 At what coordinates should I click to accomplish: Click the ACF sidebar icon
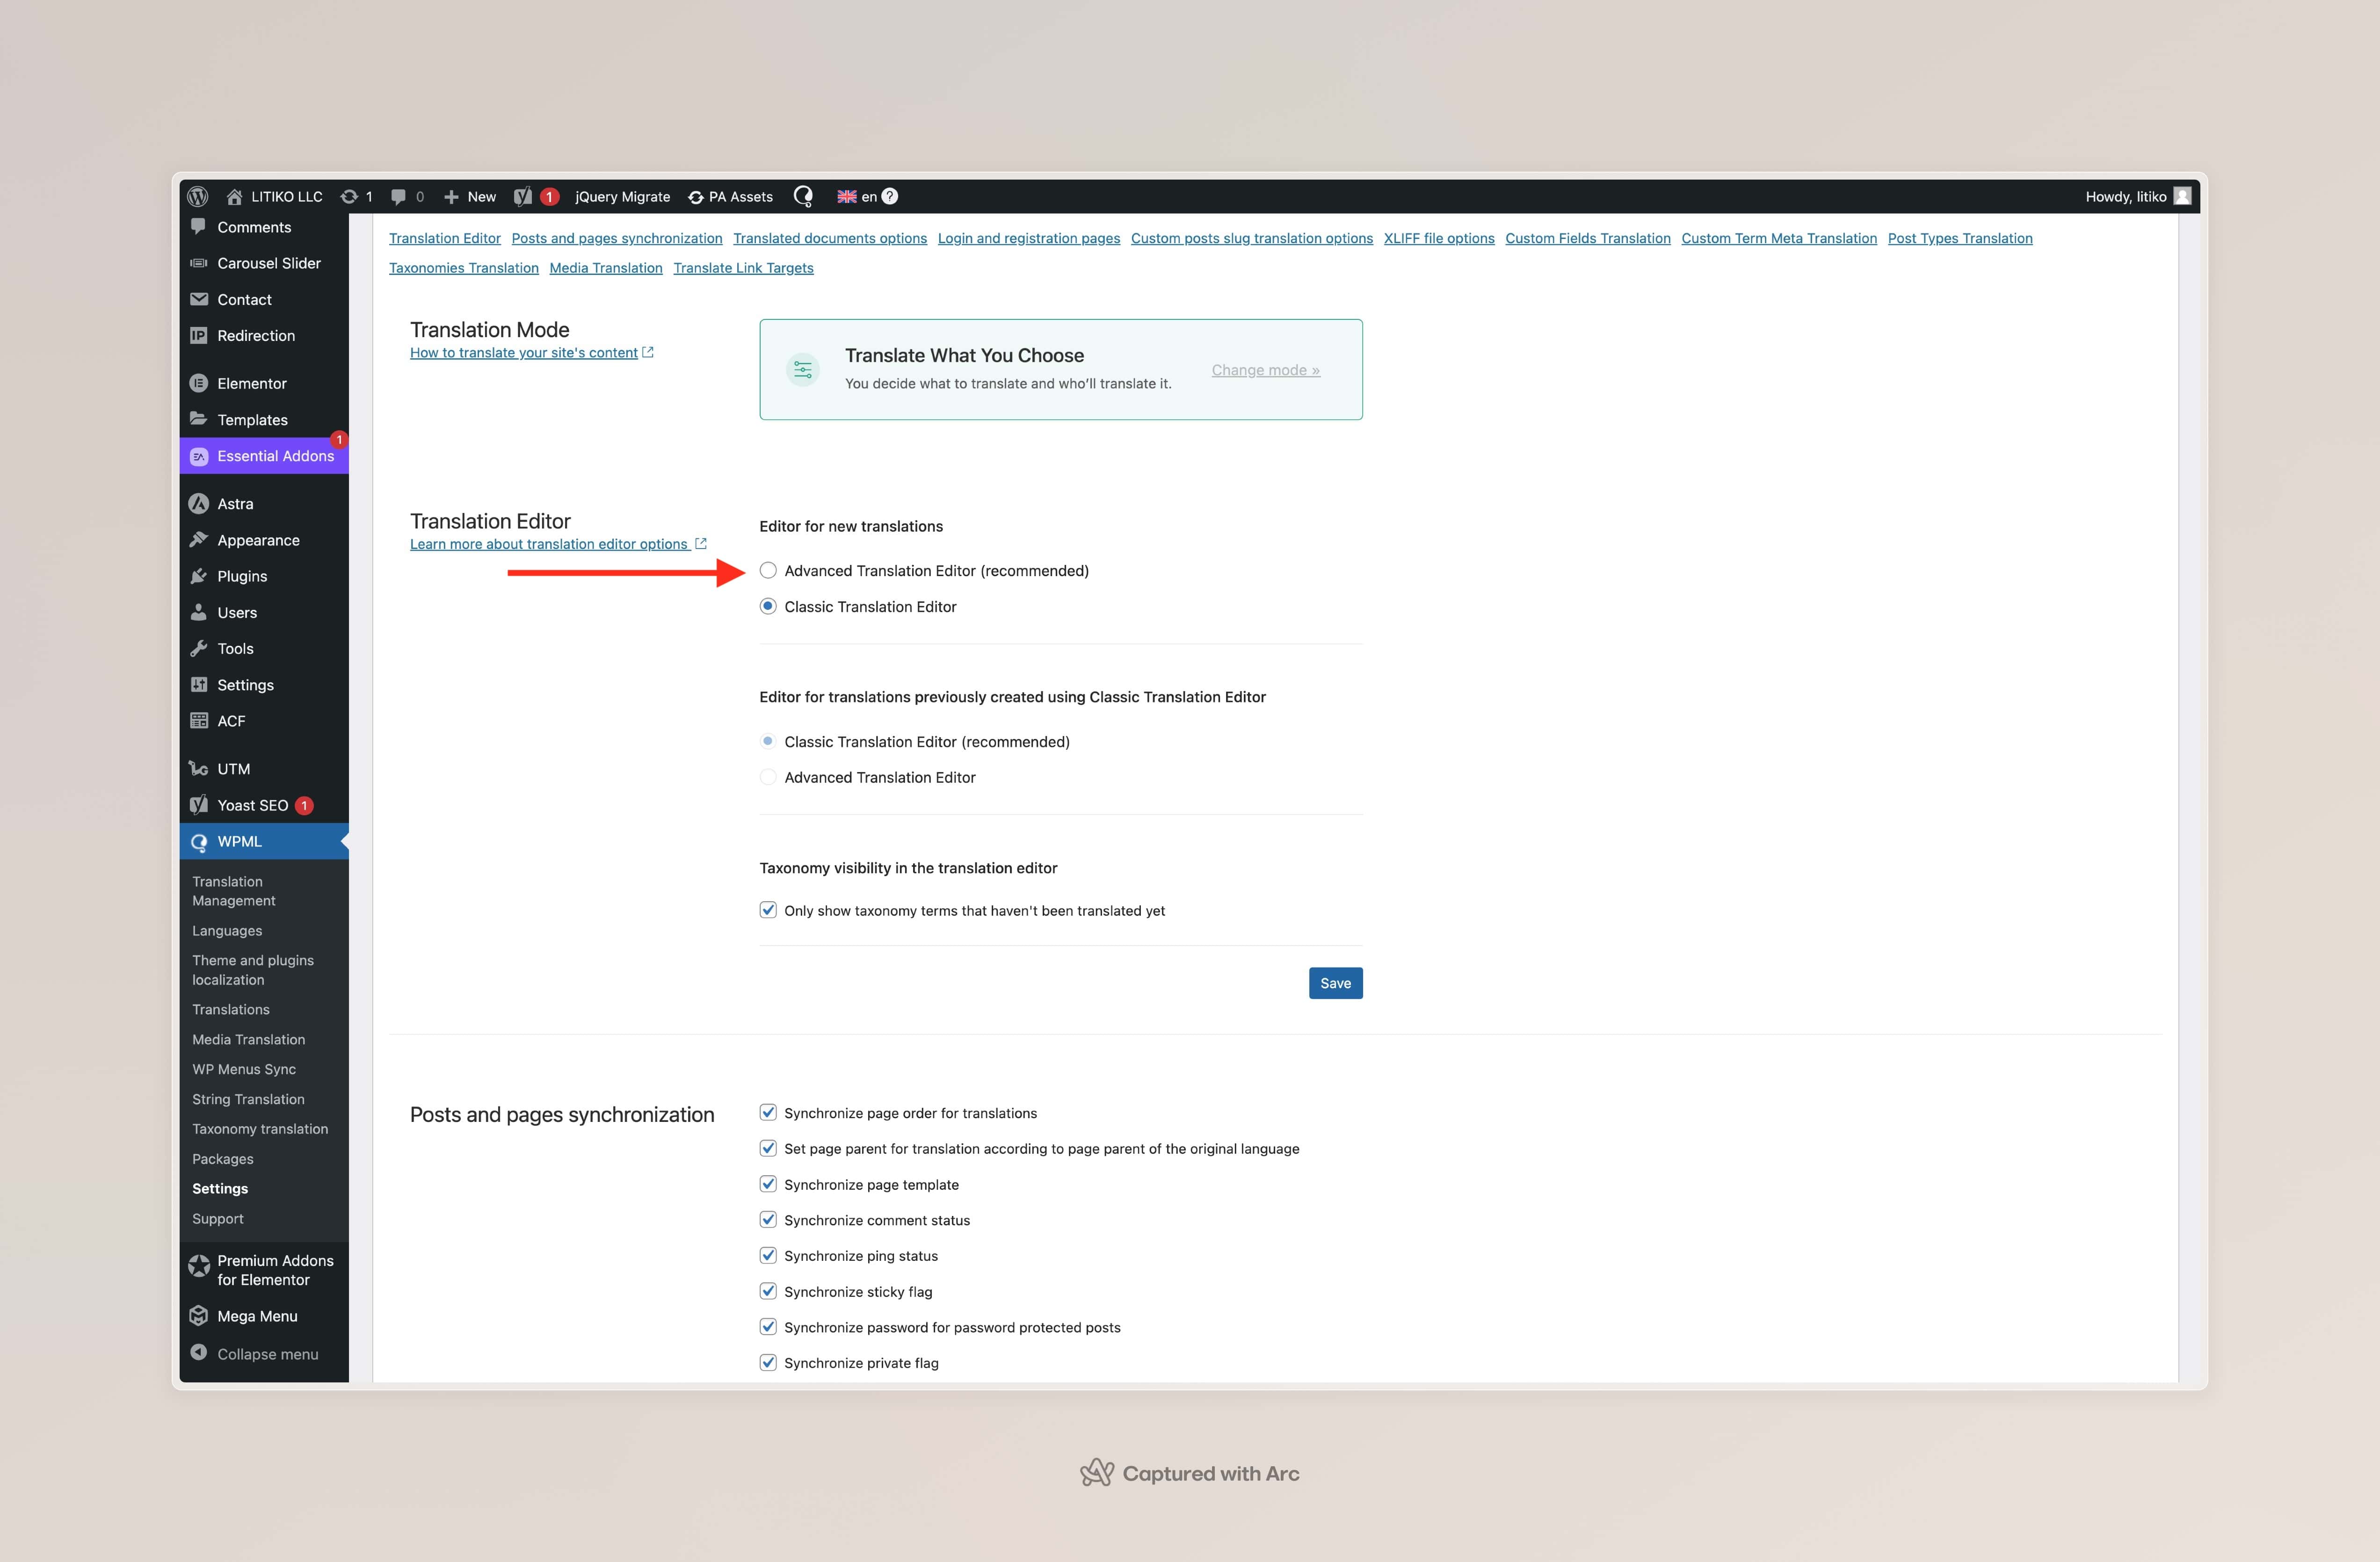[199, 720]
